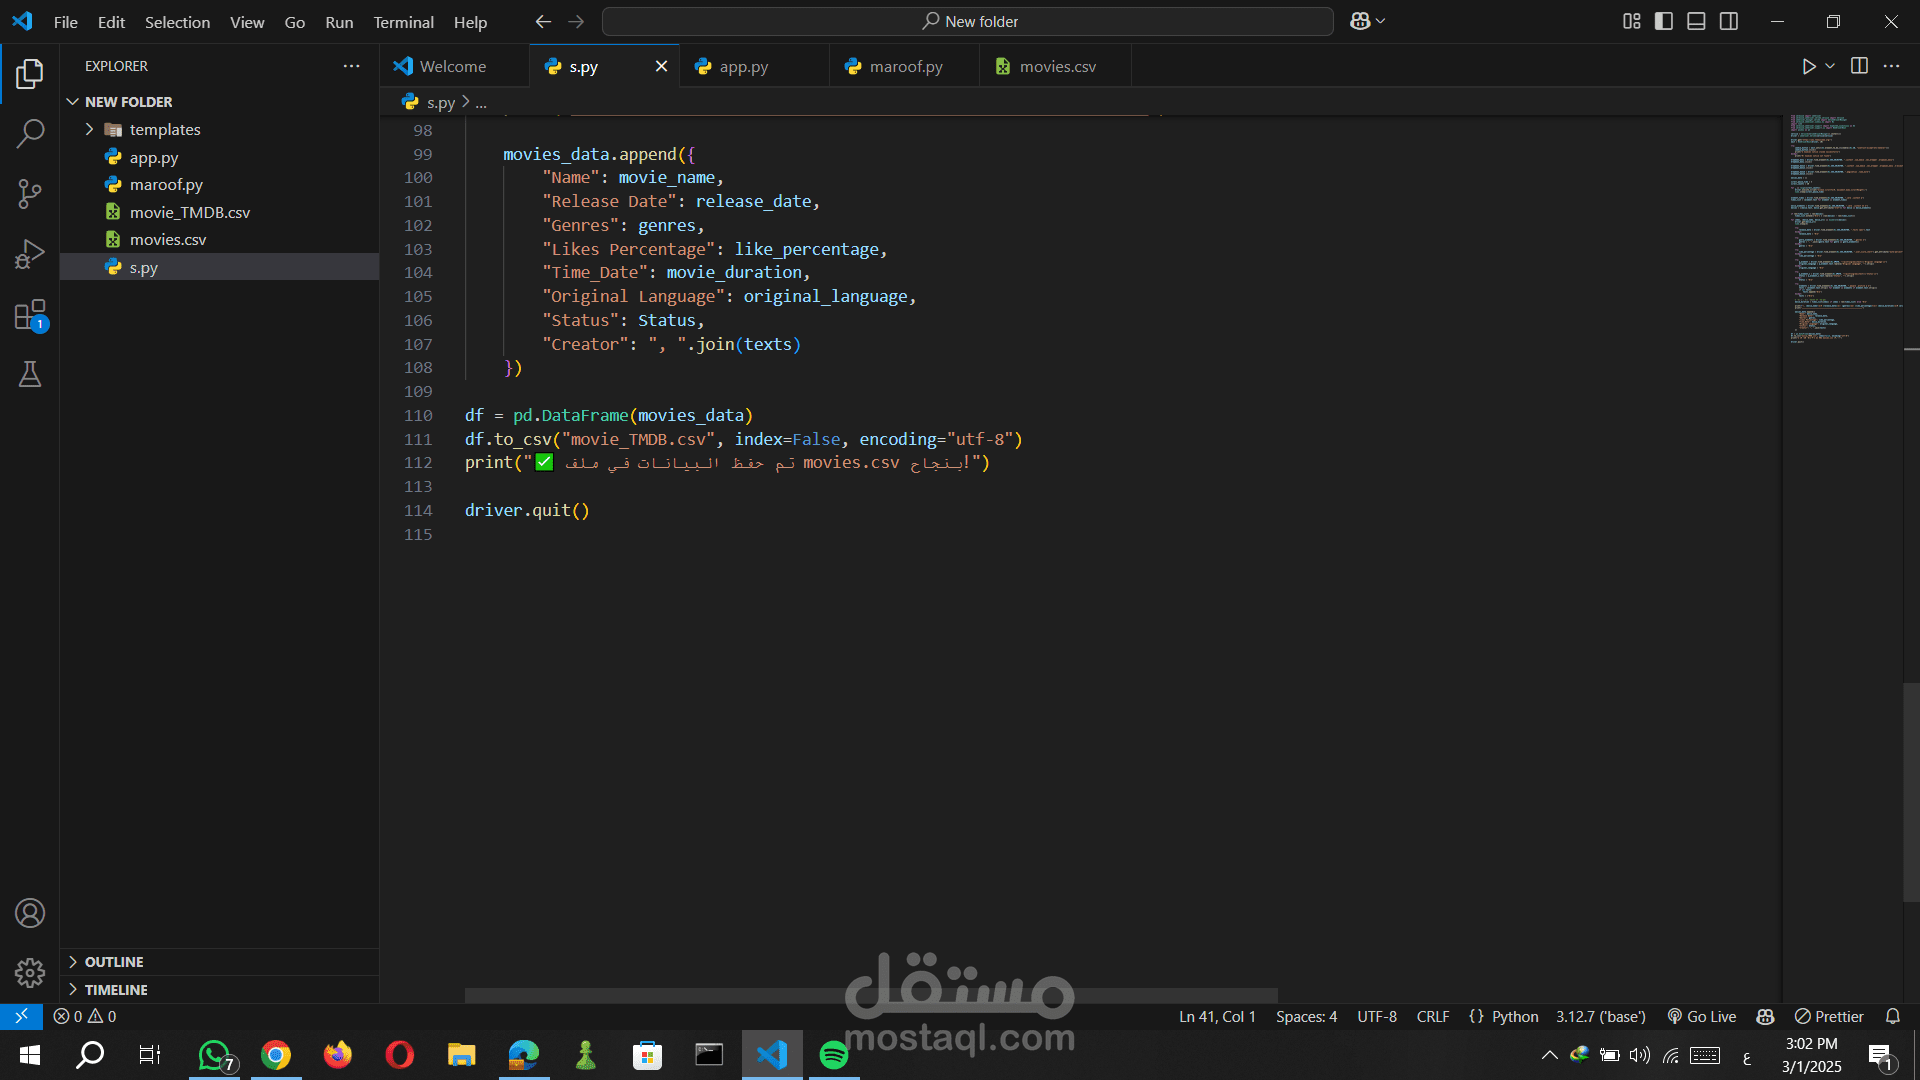The width and height of the screenshot is (1920, 1080).
Task: Open the Terminal menu
Action: [x=403, y=22]
